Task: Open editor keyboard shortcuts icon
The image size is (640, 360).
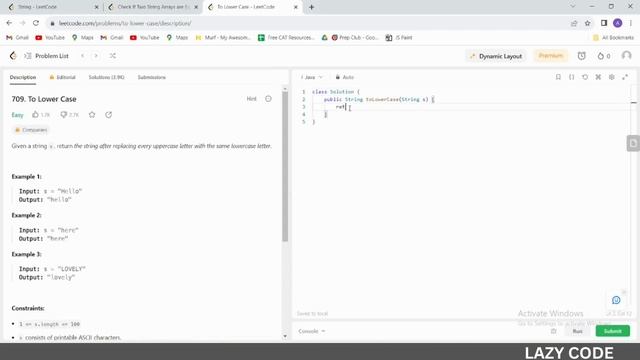Action: (x=598, y=77)
